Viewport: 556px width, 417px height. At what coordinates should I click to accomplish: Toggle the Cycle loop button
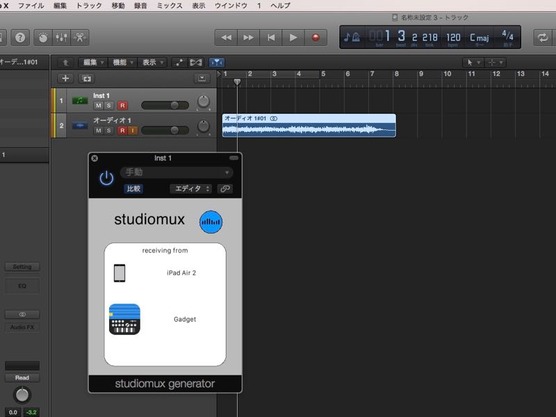pos(543,38)
